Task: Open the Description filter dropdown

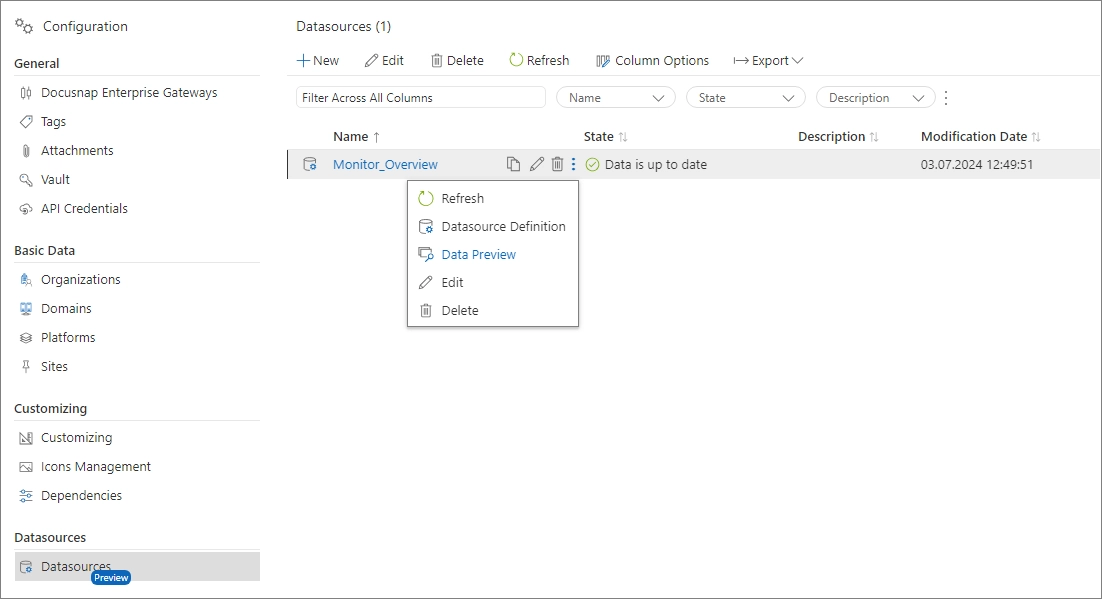Action: coord(874,97)
